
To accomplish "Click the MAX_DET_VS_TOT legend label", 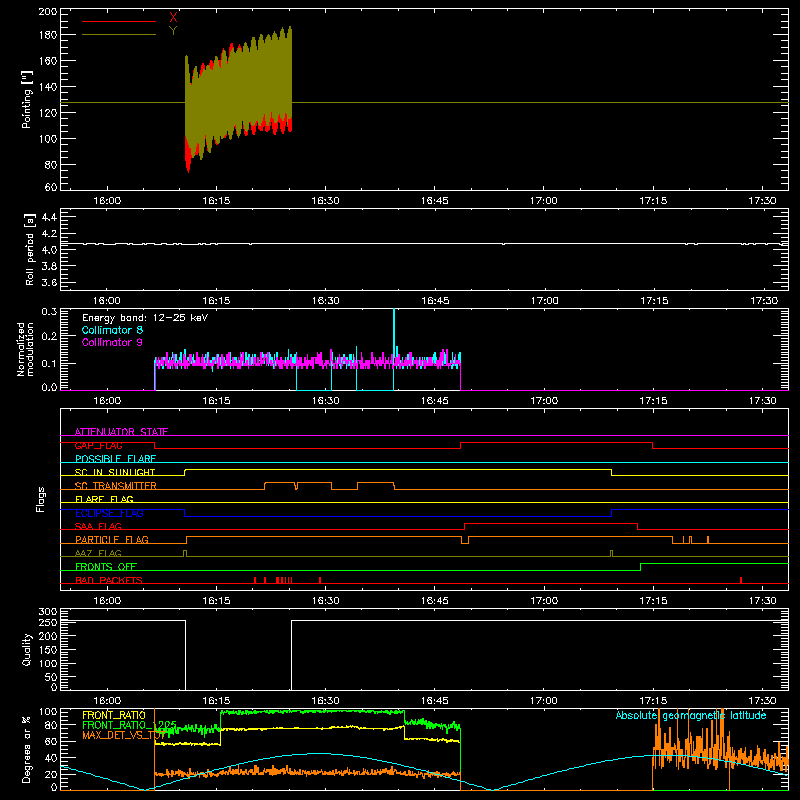I will (123, 735).
